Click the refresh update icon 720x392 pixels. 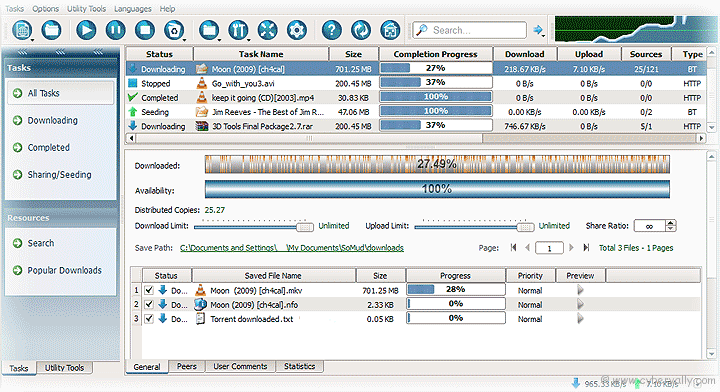pos(361,30)
